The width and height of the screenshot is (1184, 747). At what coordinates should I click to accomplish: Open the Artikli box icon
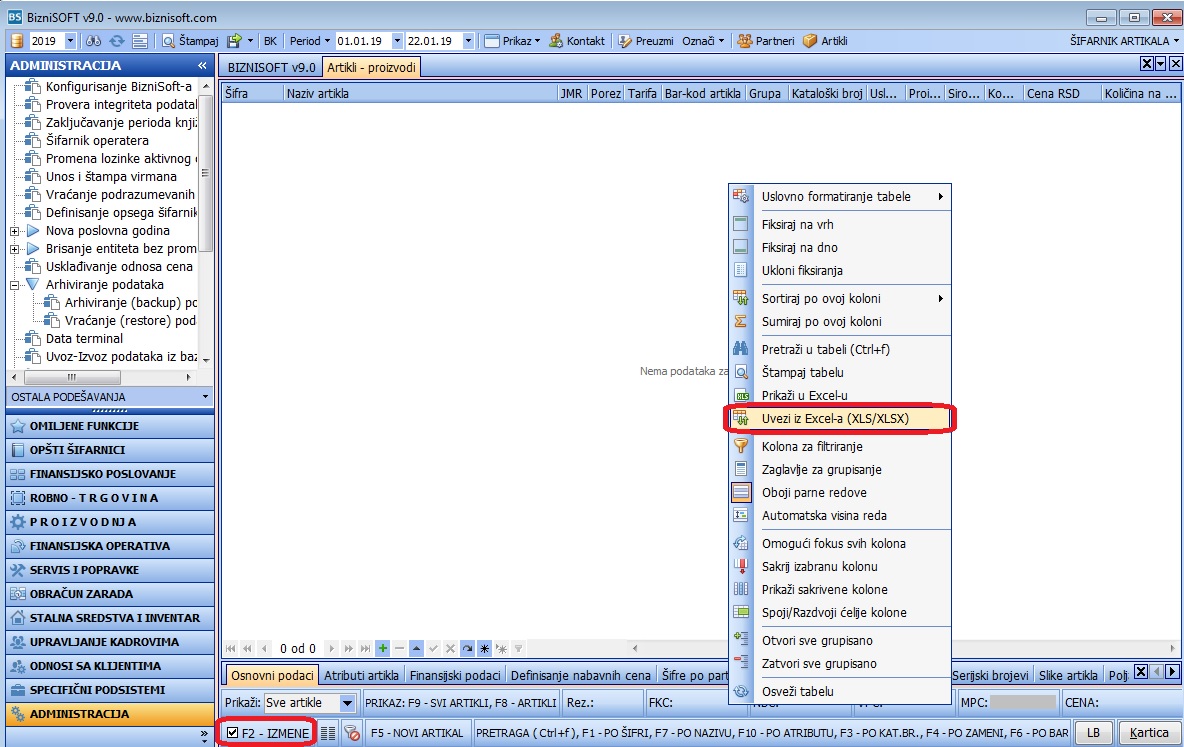pyautogui.click(x=809, y=41)
